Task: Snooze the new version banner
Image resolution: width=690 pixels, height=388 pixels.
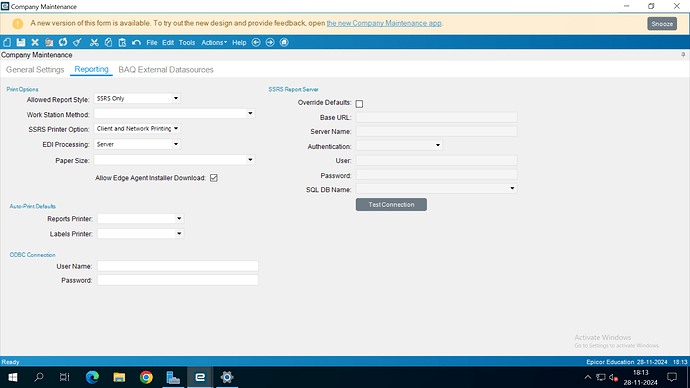Action: [662, 24]
